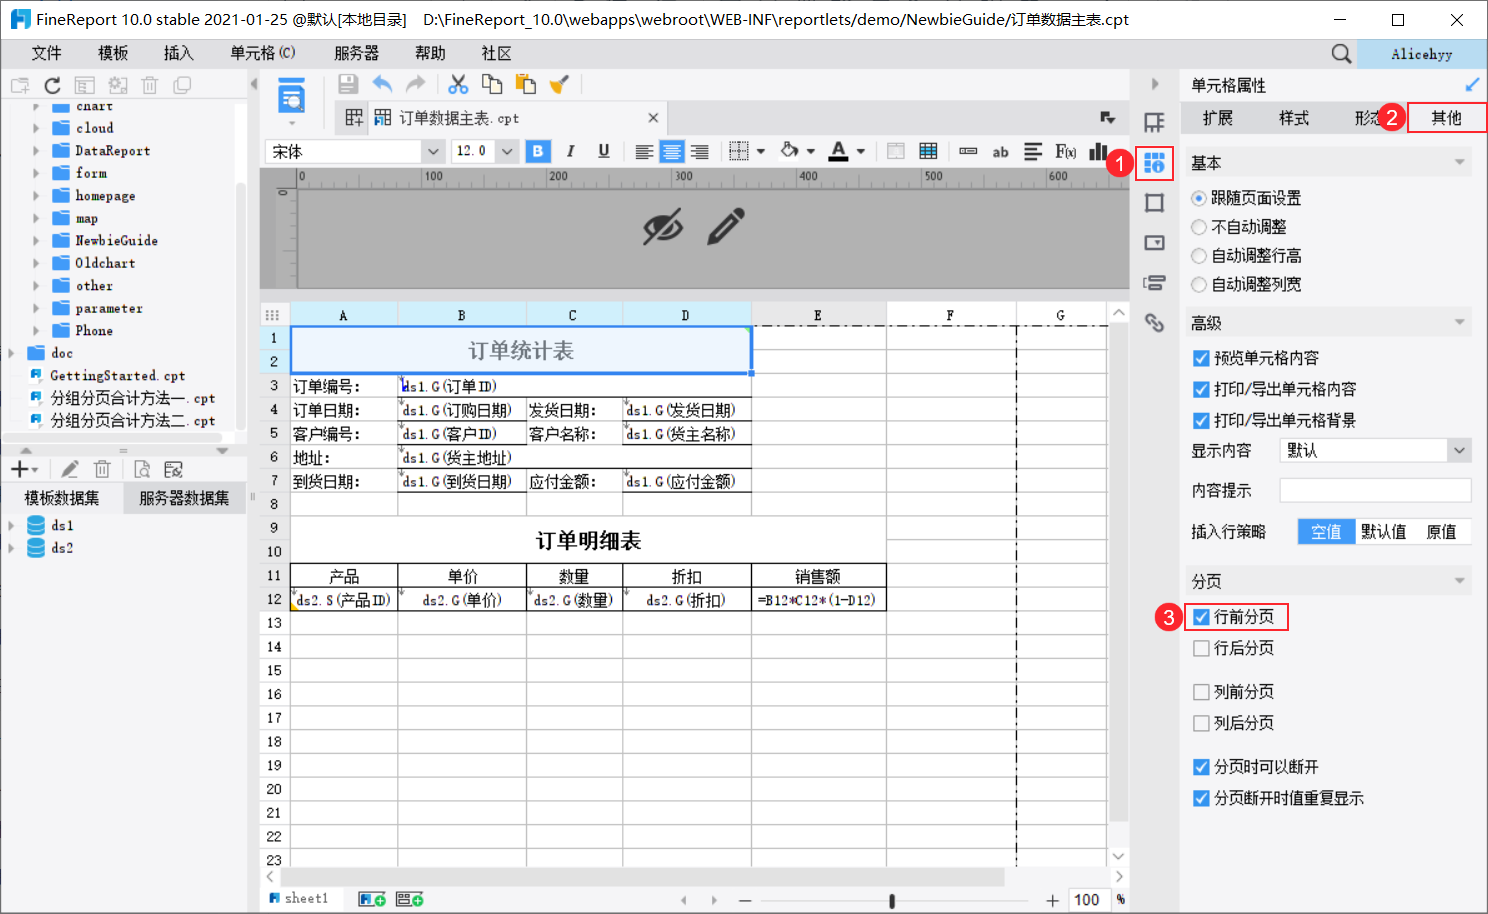The image size is (1488, 914).
Task: Open the background fill color picker
Action: coord(790,151)
